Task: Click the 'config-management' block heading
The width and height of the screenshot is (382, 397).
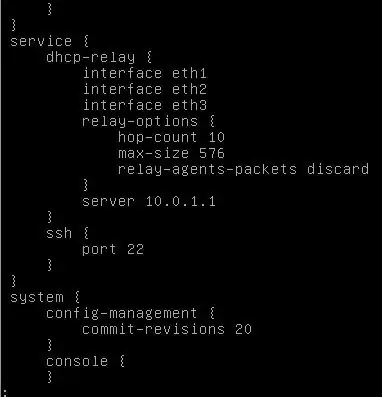Action: [122, 314]
